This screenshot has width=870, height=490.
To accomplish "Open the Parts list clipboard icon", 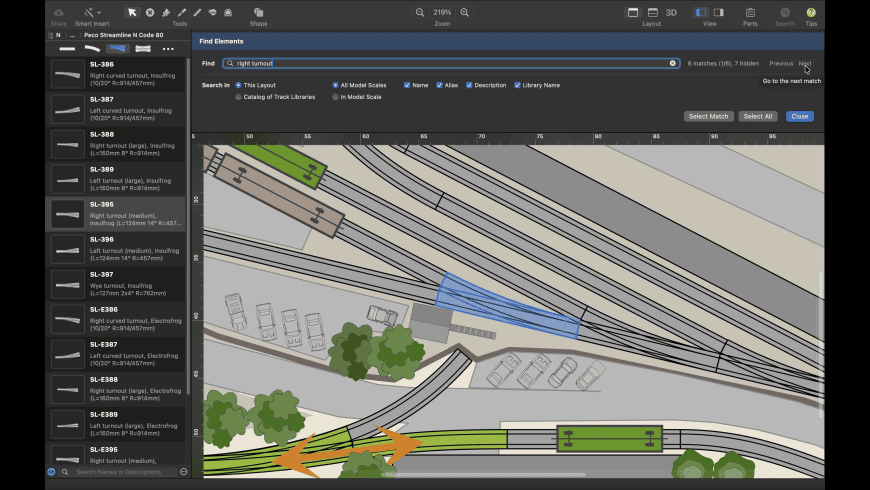I will (750, 12).
